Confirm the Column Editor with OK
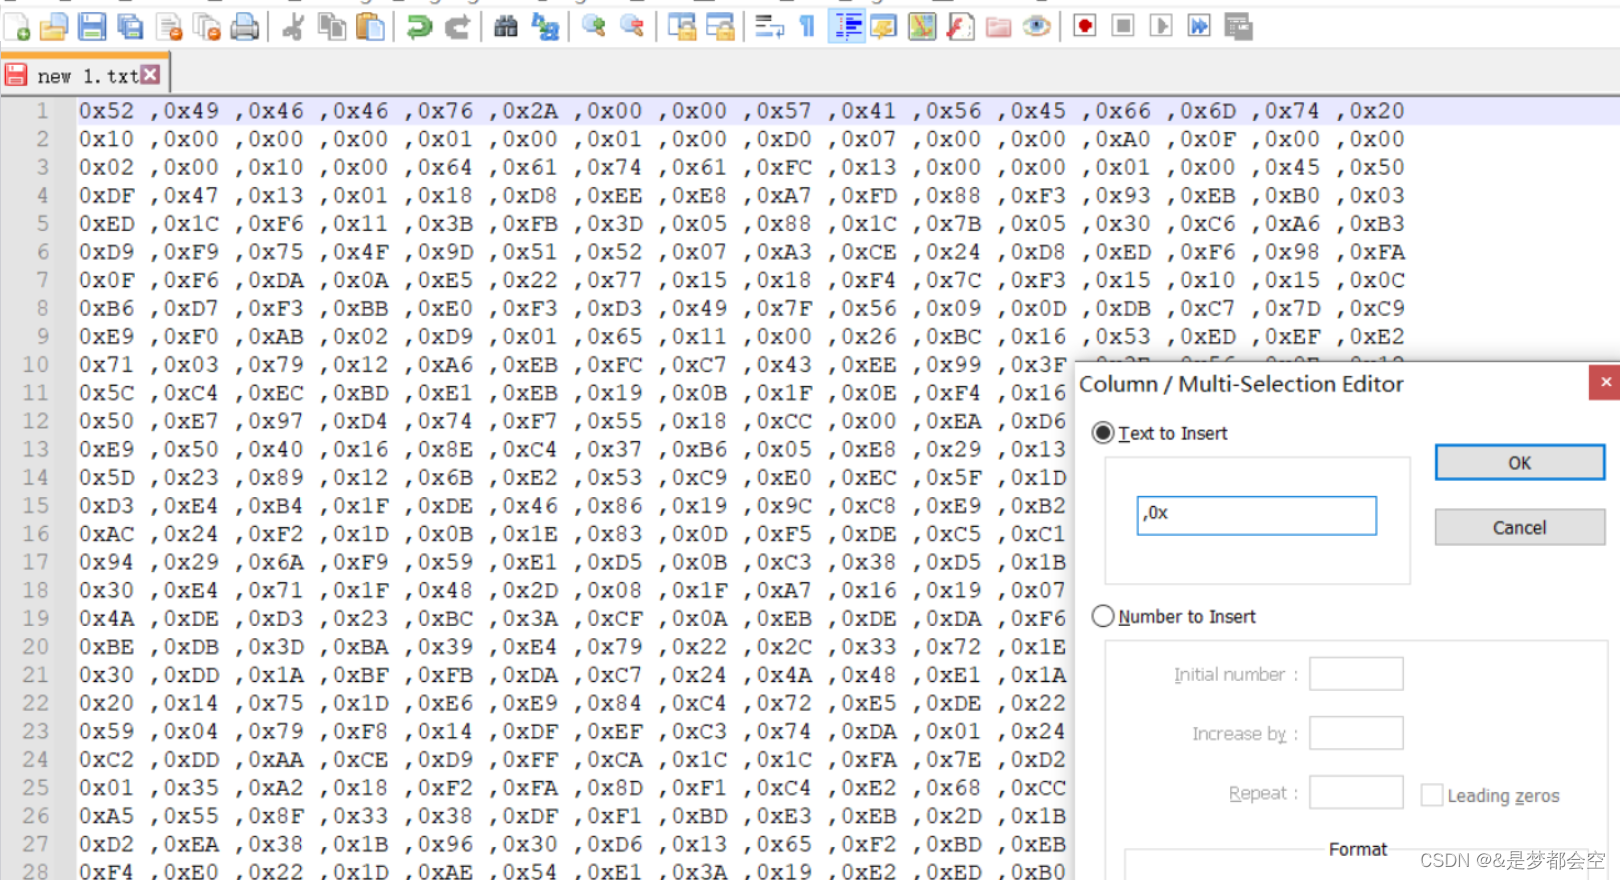This screenshot has width=1620, height=880. click(1520, 463)
